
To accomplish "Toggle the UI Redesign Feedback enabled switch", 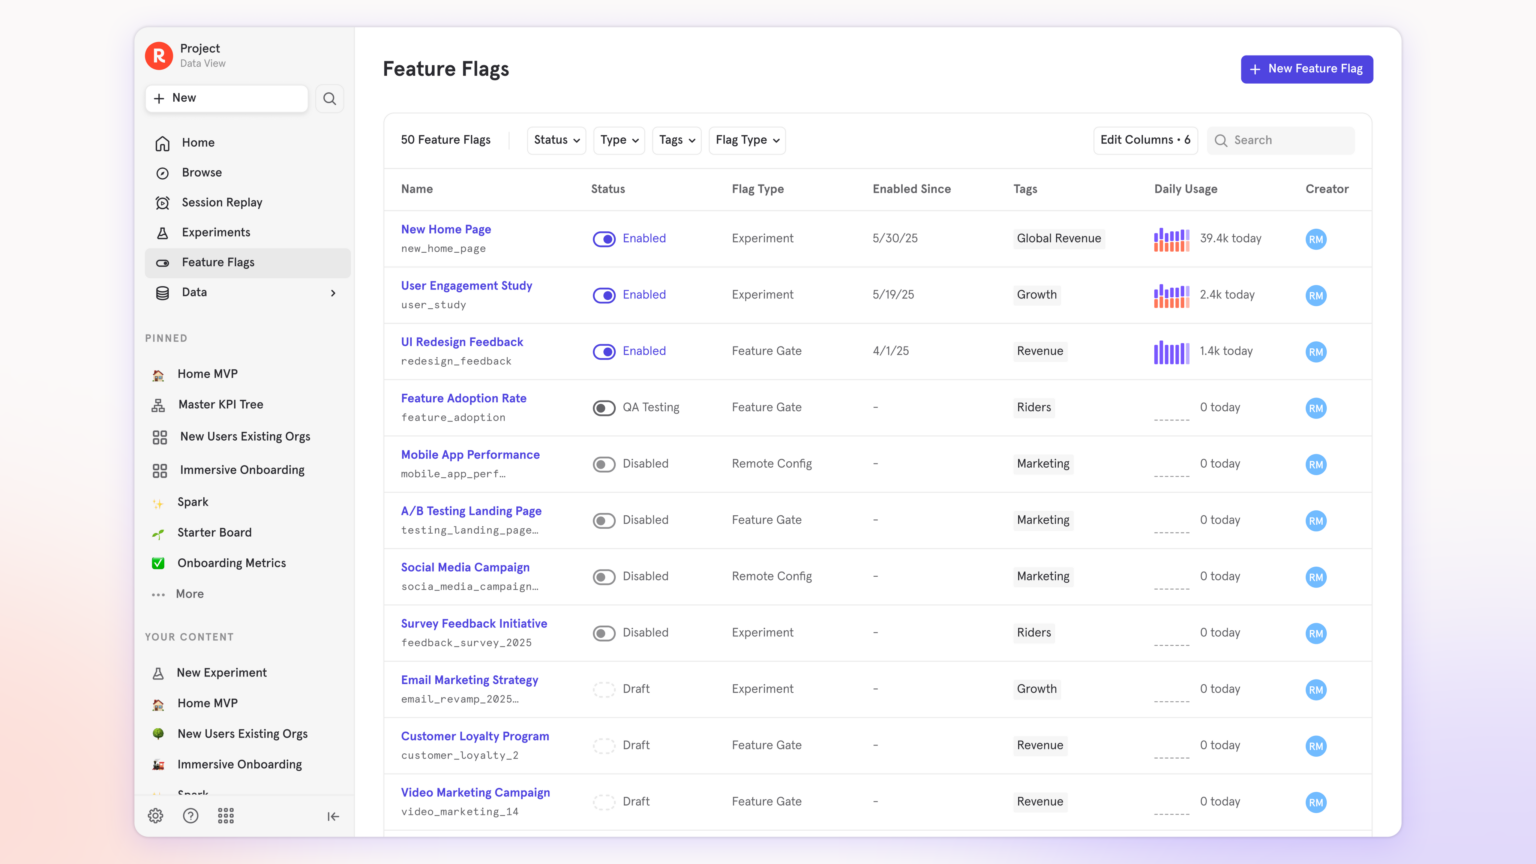I will [604, 351].
